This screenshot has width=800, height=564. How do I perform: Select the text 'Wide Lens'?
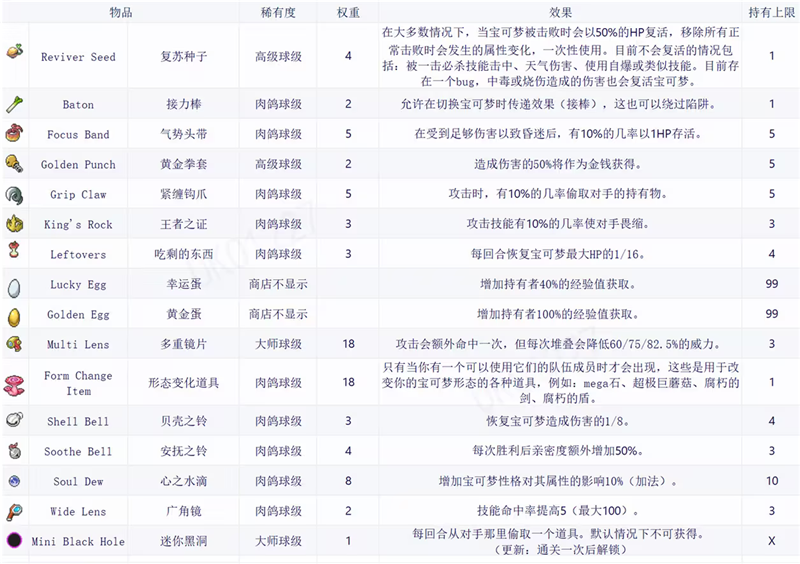[78, 511]
